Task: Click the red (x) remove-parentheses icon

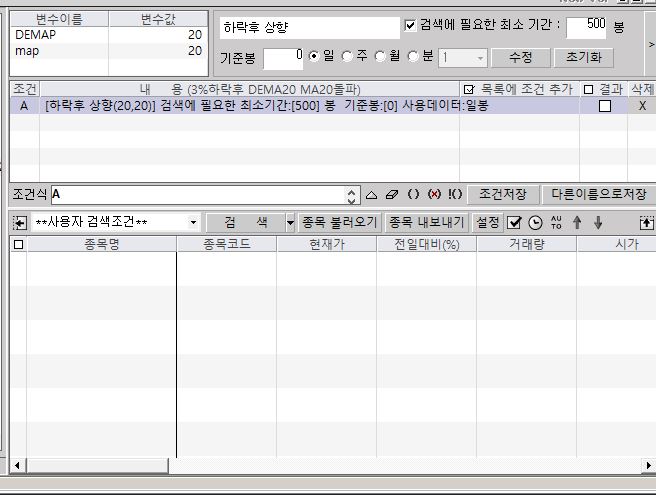Action: click(434, 195)
